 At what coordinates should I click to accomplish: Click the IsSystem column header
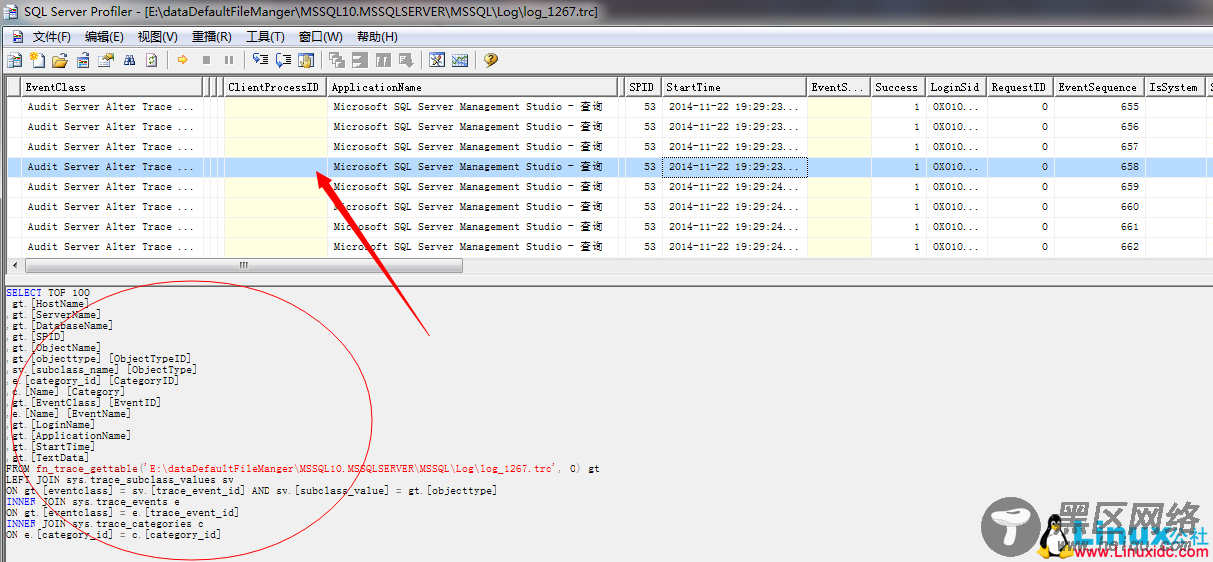[x=1174, y=87]
